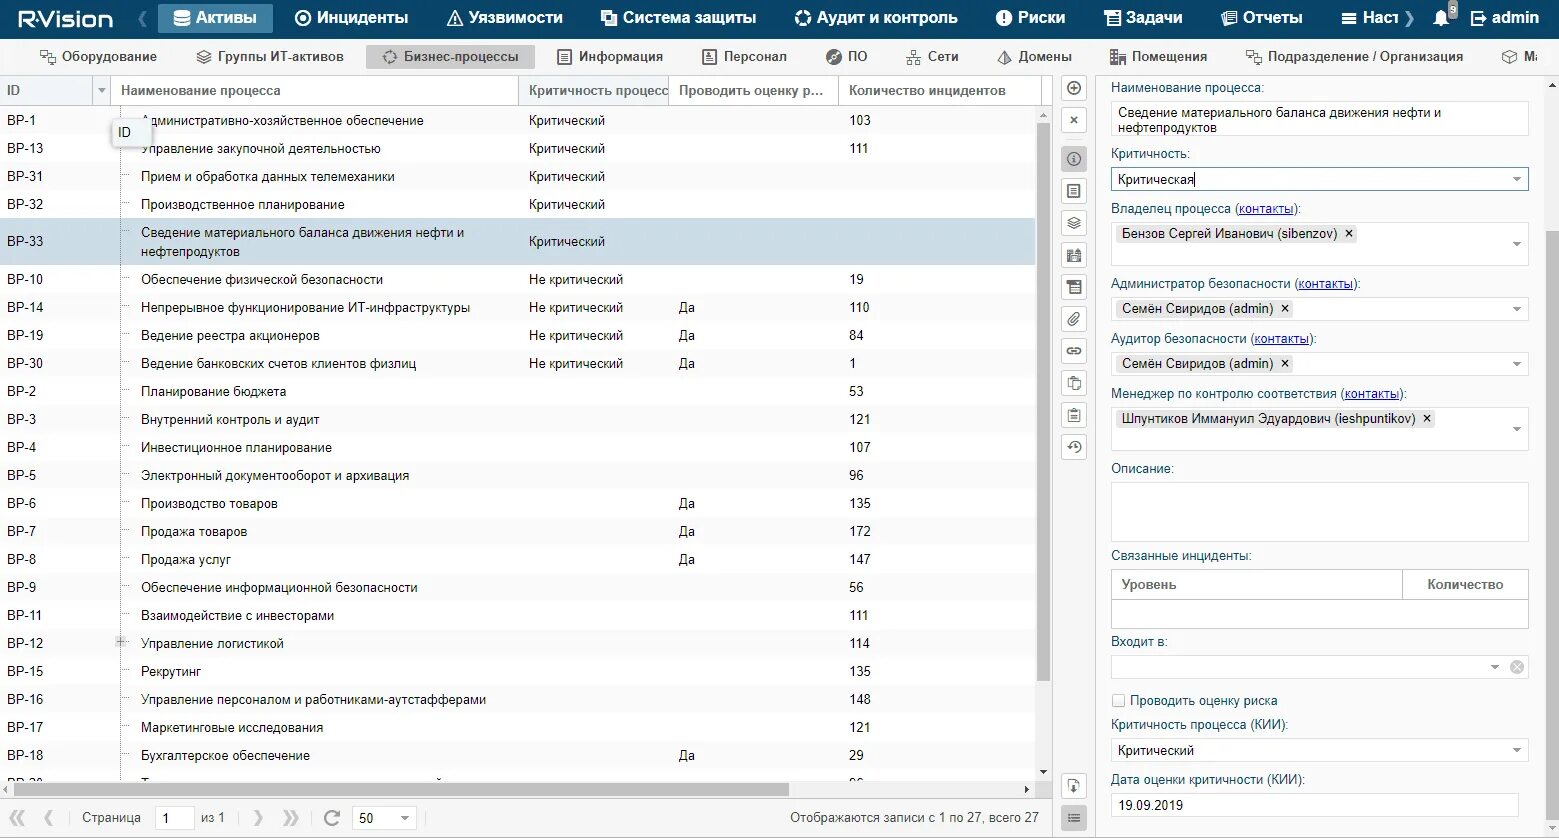Click the контакты link next to Администратор безопасности

(x=1325, y=284)
